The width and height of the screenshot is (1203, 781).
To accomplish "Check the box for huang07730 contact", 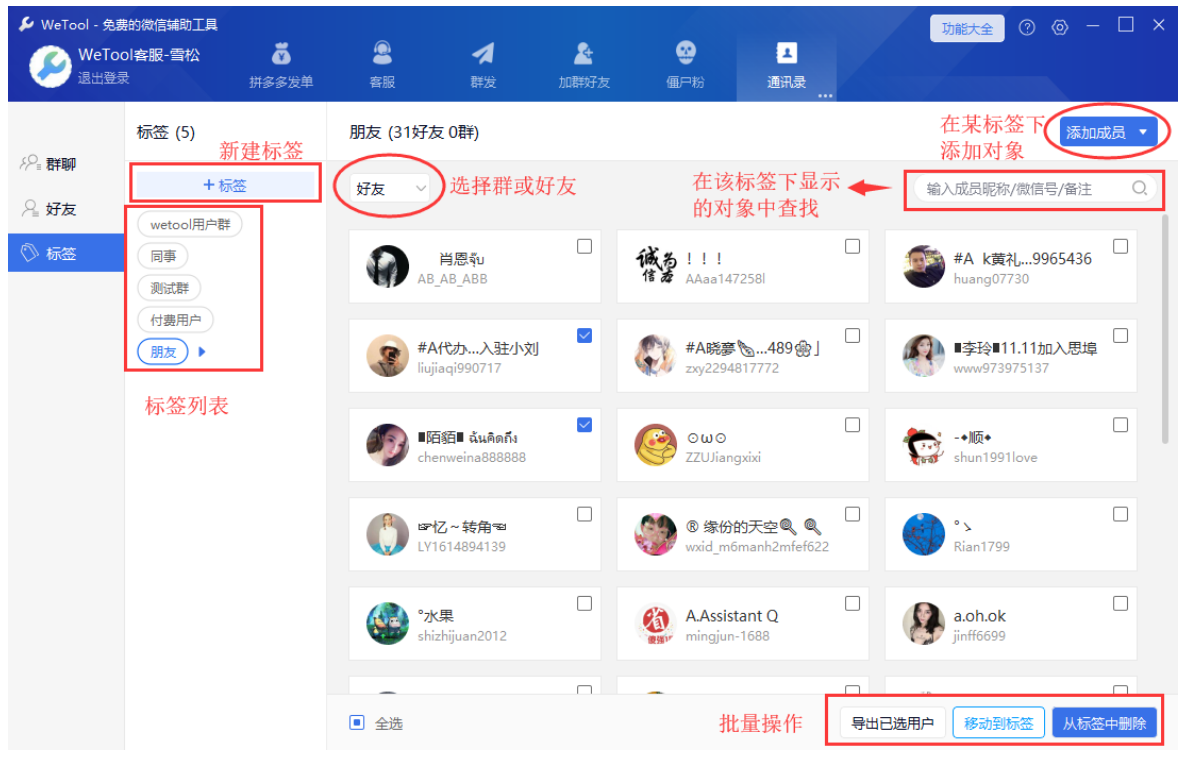I will 1121,247.
